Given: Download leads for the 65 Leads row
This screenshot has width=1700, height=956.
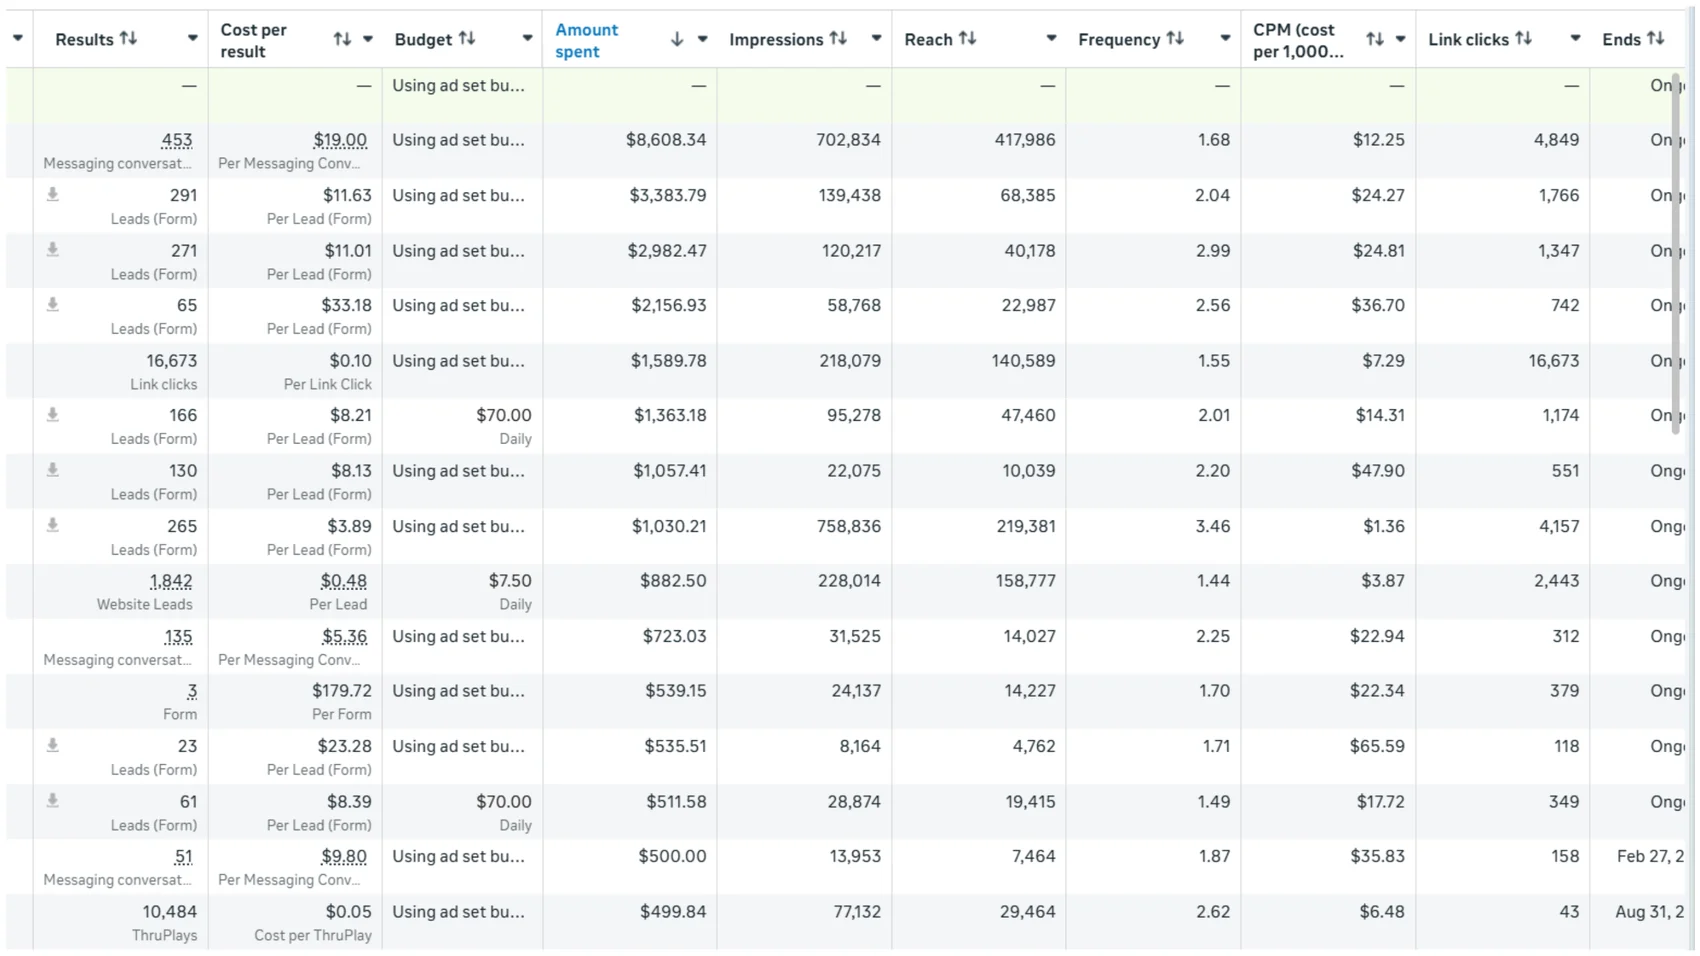Looking at the screenshot, I should 53,305.
